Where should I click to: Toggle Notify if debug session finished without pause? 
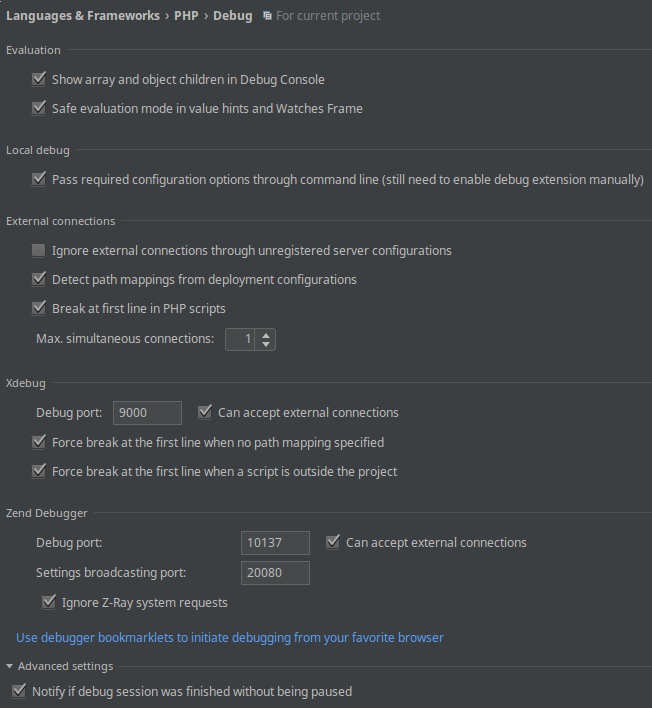18,691
